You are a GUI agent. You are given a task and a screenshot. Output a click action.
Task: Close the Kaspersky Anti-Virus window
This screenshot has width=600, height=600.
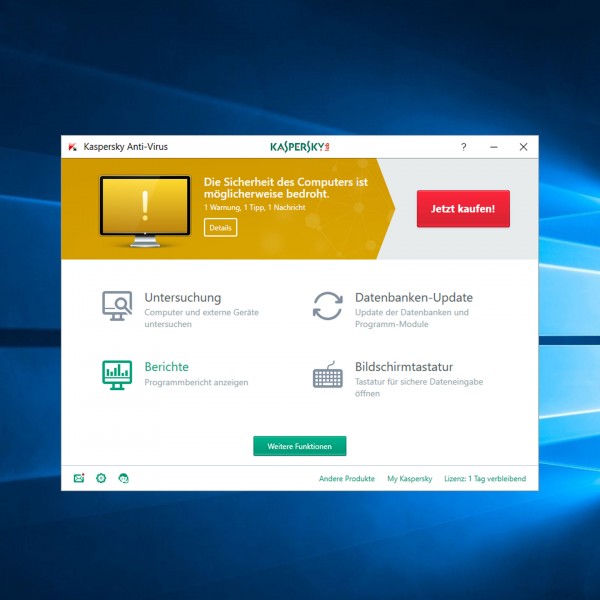[523, 147]
